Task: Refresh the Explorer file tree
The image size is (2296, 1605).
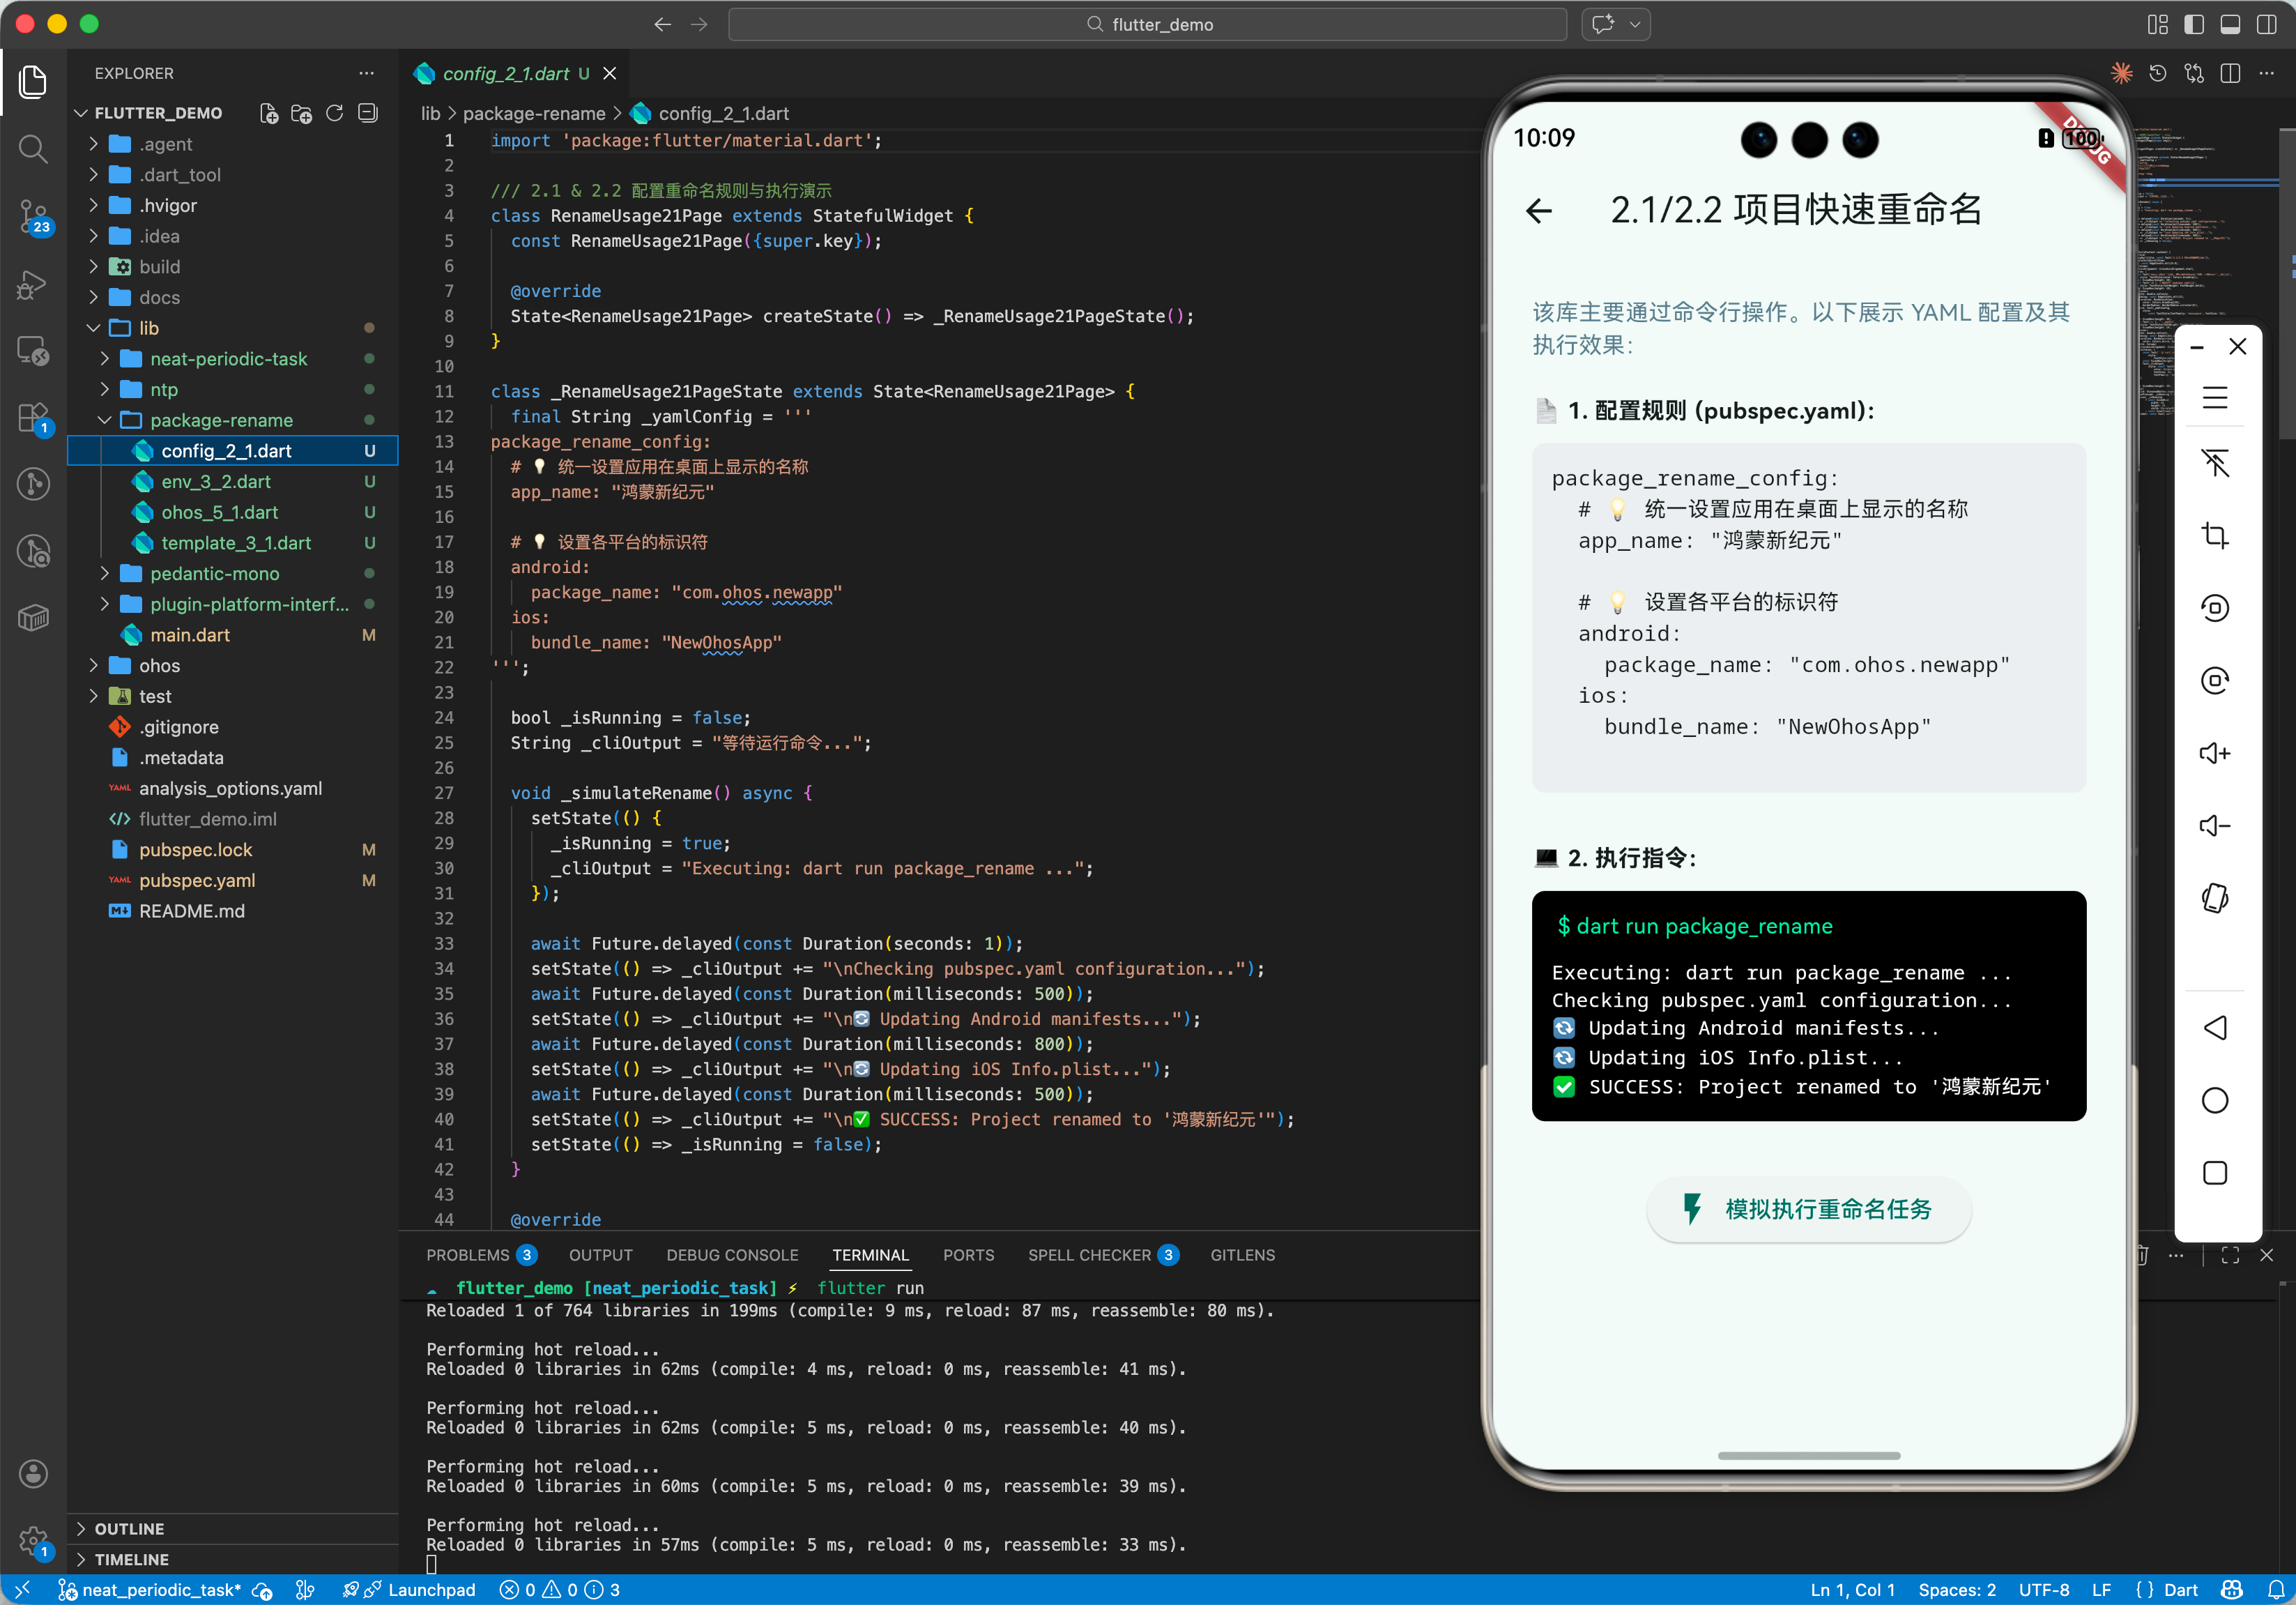Action: click(335, 113)
